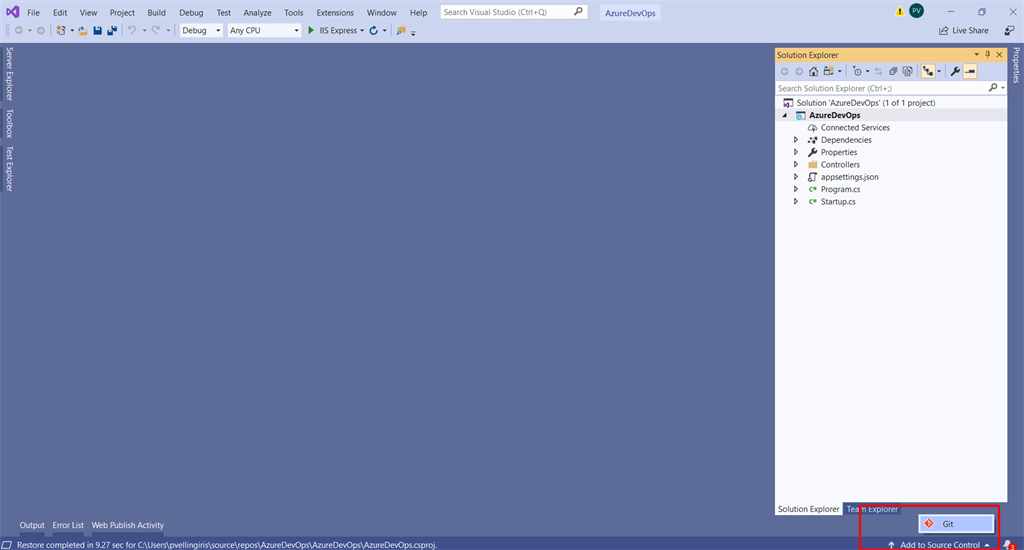Click the search magnifier in the Visual Studio search box
1024x550 pixels.
coord(578,12)
